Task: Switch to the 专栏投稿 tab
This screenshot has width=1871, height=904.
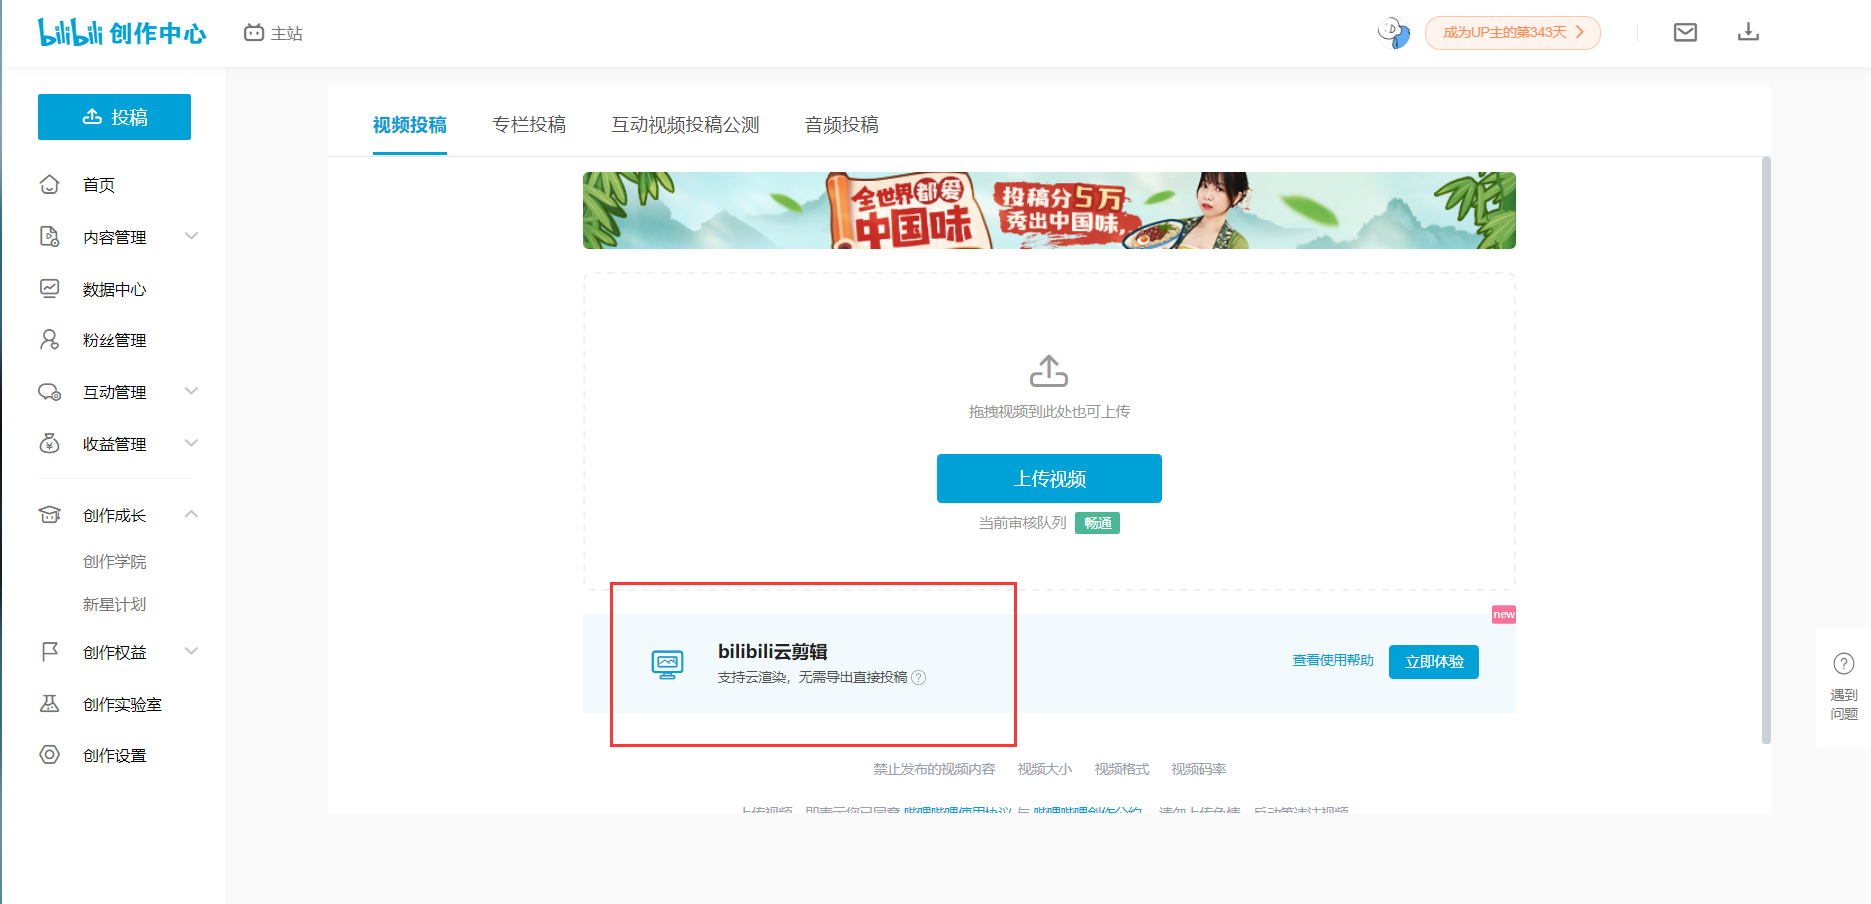Action: [529, 124]
